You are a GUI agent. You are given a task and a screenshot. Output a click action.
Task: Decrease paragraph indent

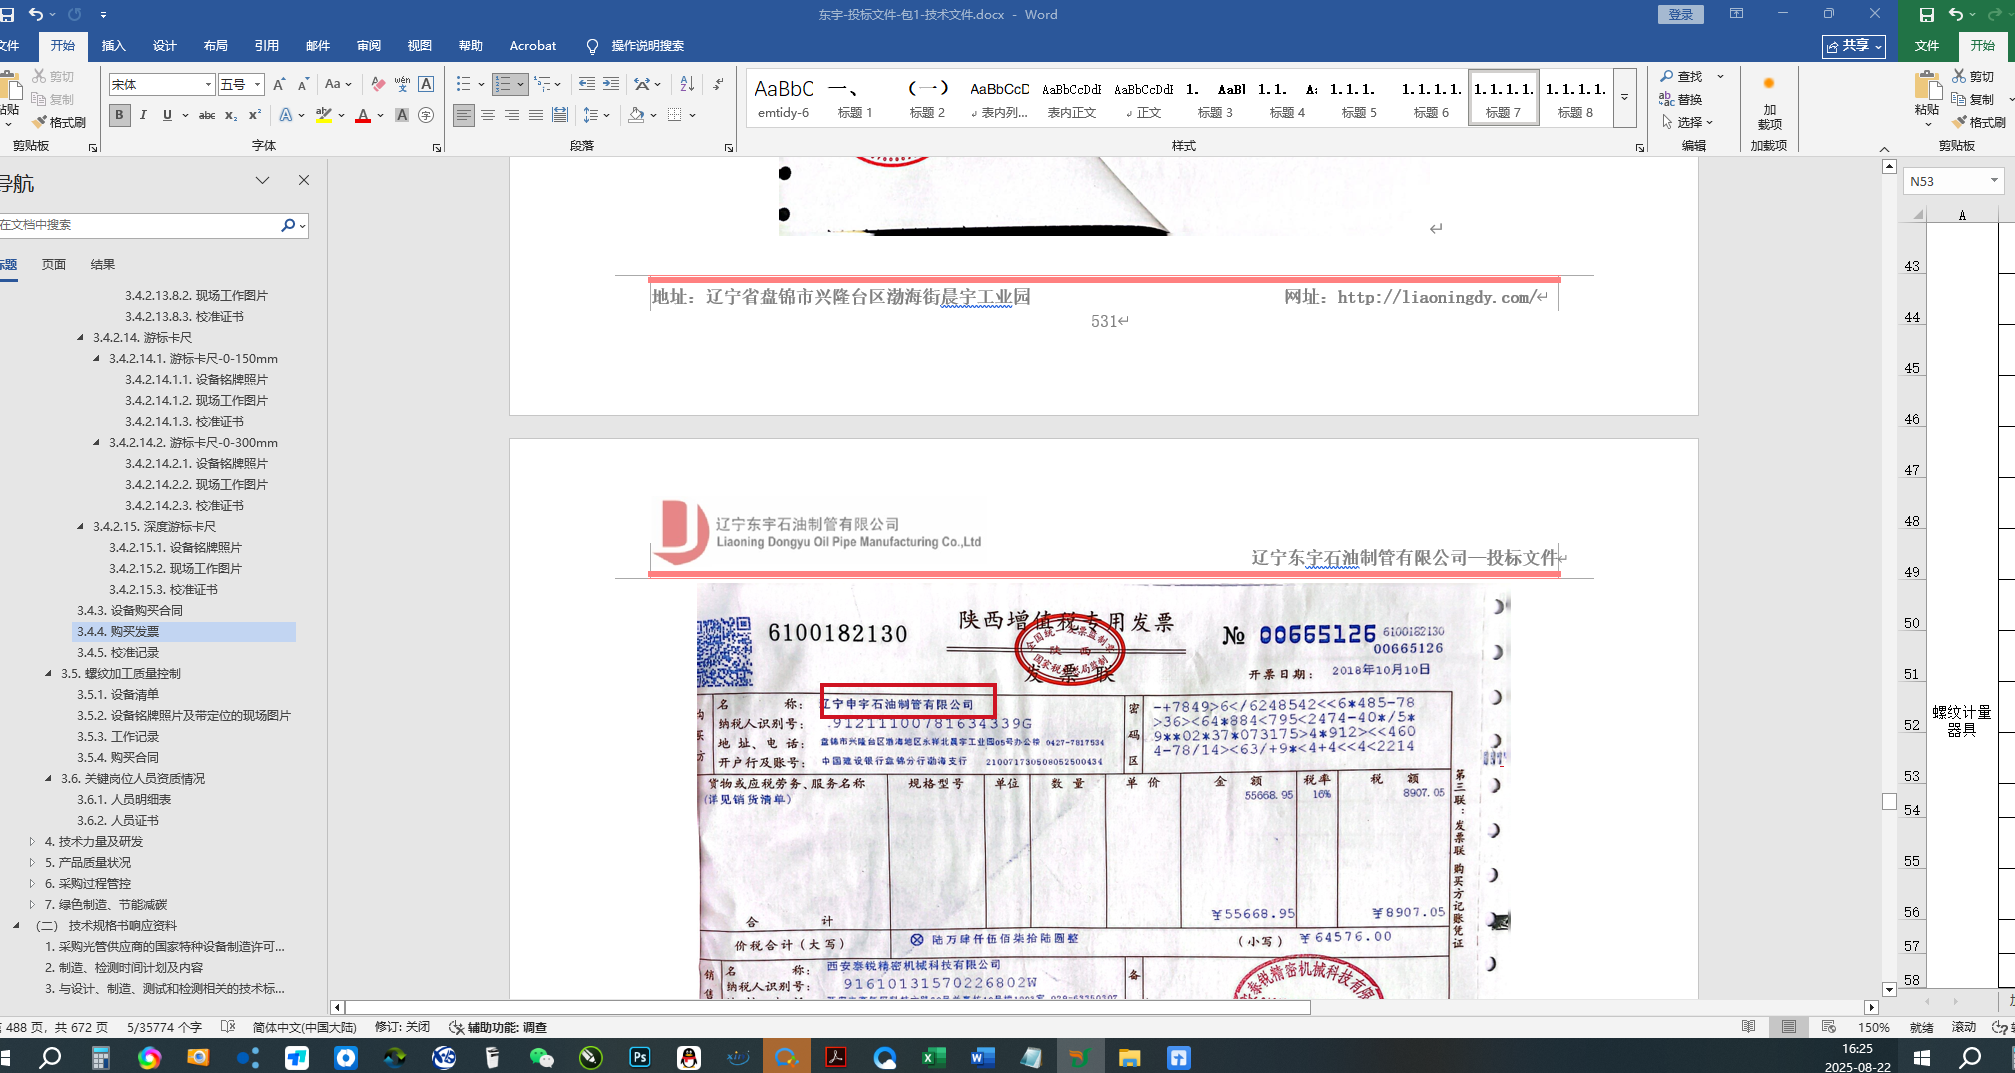tap(587, 84)
